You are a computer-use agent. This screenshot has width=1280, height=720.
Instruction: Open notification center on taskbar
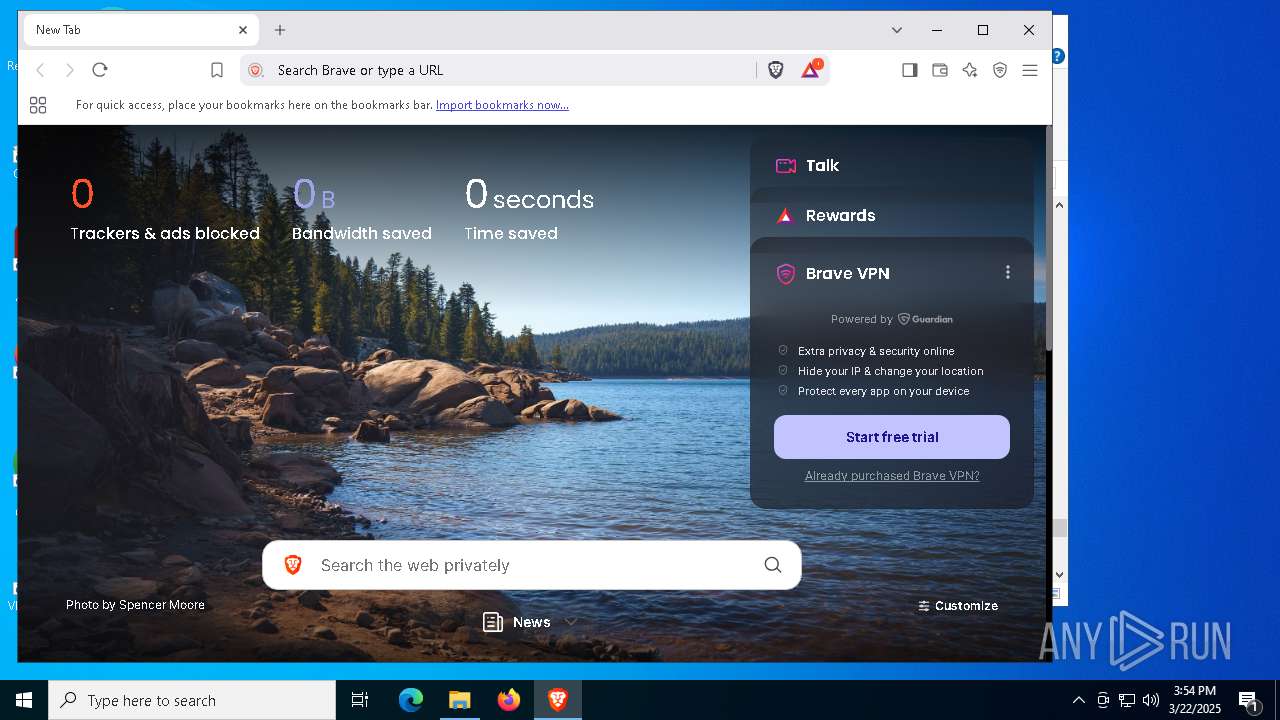click(x=1248, y=700)
